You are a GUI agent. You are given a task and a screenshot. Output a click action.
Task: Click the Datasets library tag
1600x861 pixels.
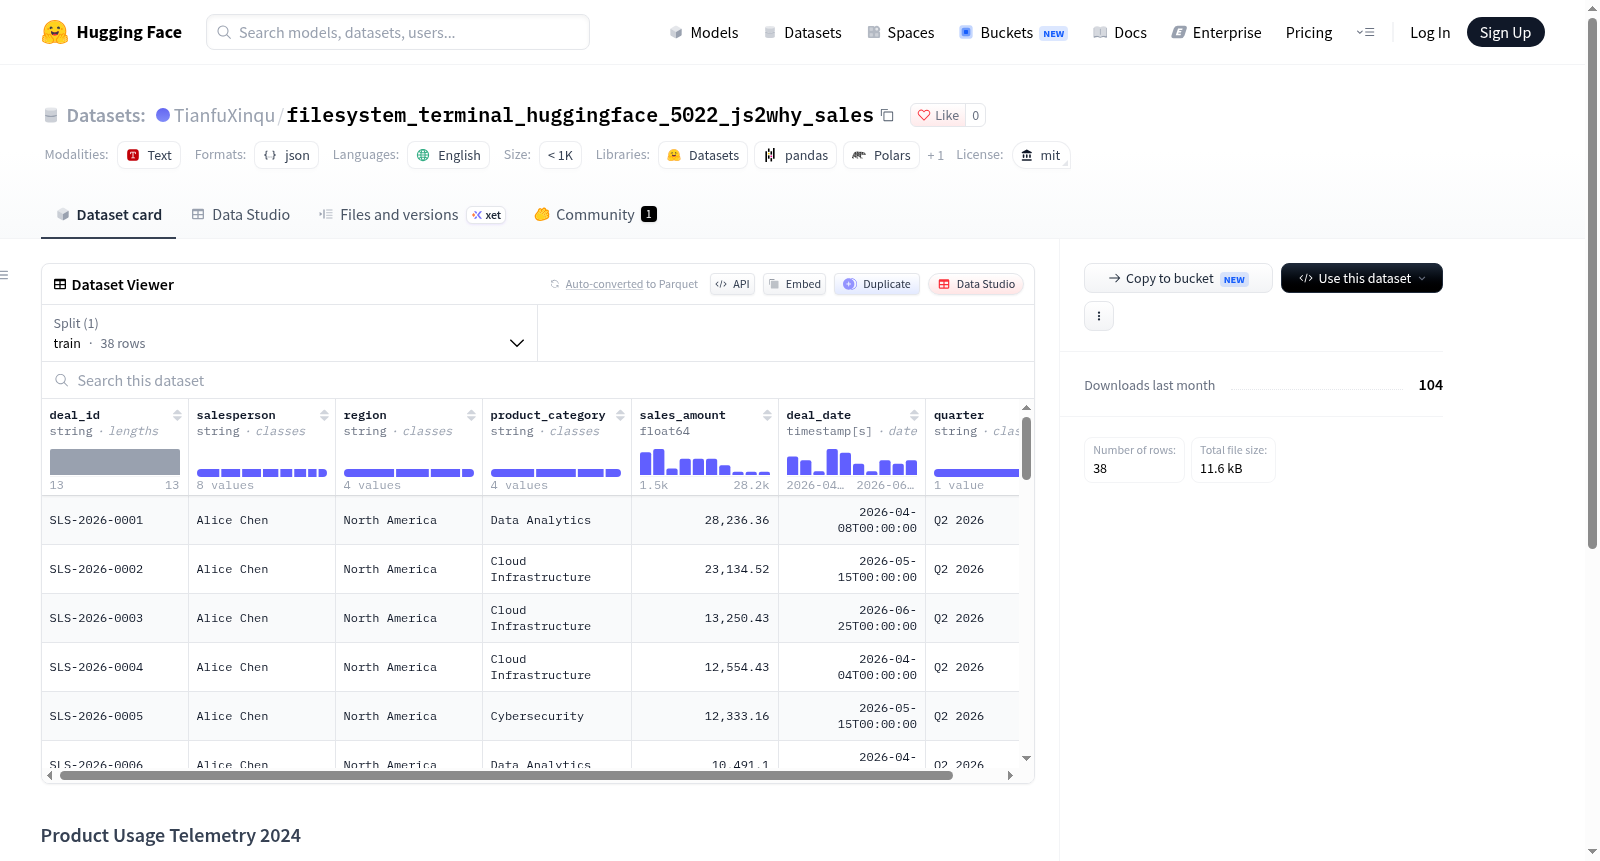(x=703, y=155)
